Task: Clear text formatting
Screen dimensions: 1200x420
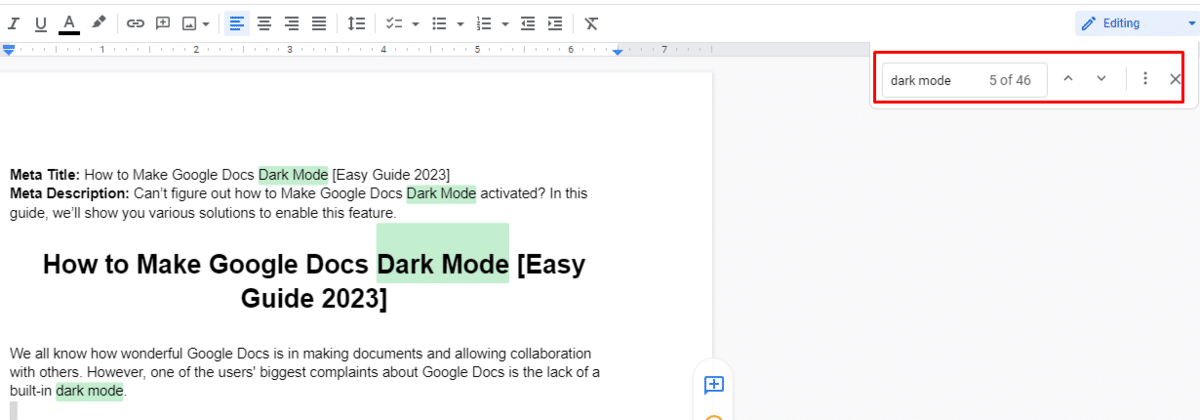Action: point(591,23)
